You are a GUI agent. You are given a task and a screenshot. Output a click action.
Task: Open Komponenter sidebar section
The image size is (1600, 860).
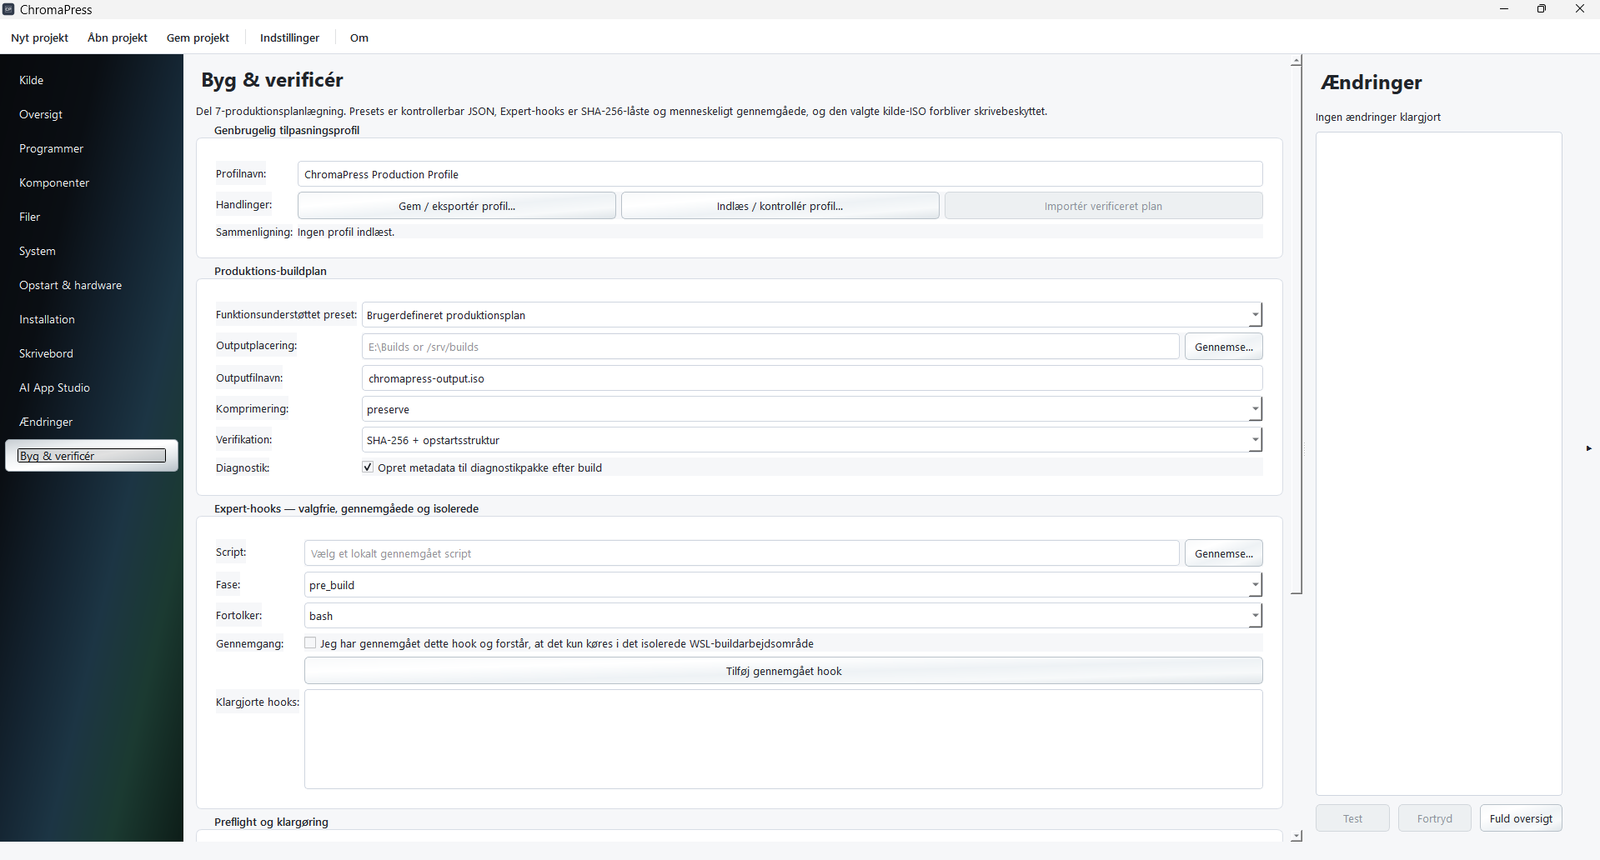(92, 183)
